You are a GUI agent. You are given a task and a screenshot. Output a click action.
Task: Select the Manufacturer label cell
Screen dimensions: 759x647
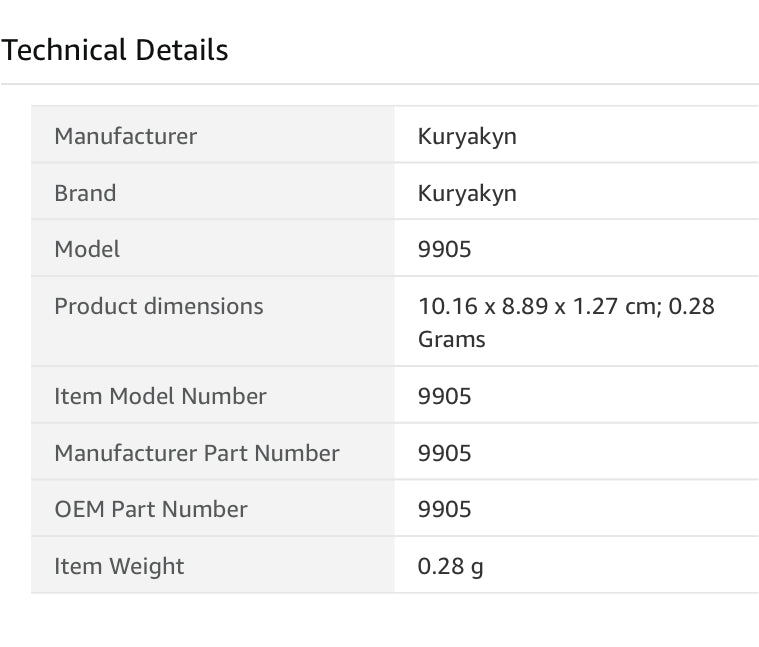click(125, 136)
